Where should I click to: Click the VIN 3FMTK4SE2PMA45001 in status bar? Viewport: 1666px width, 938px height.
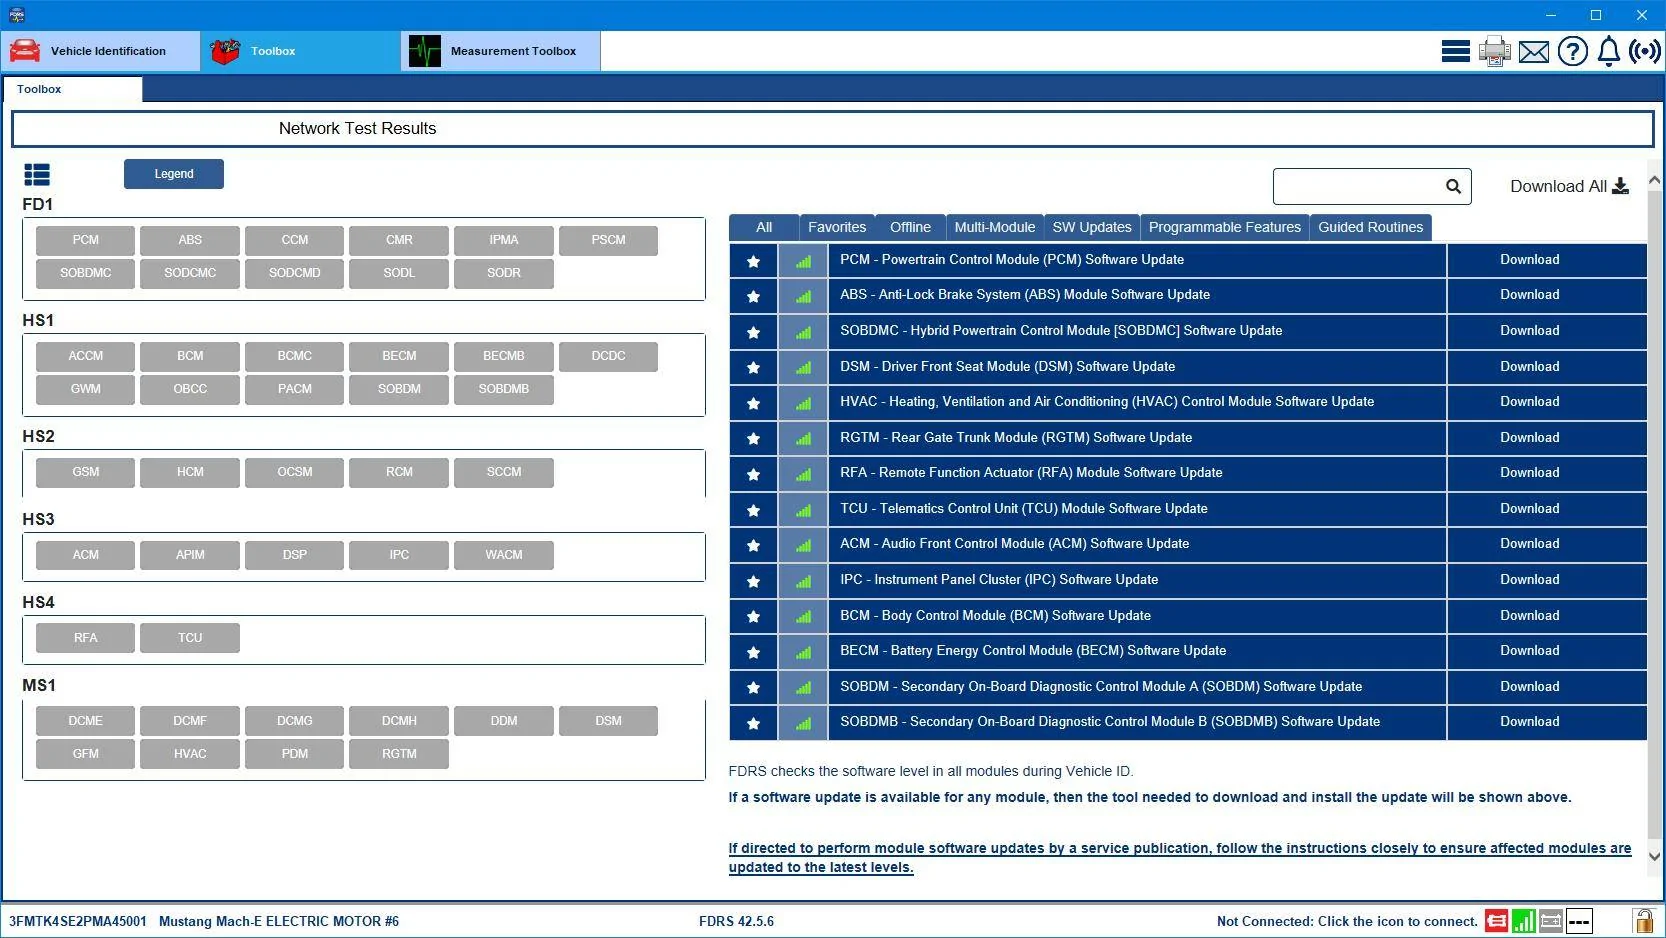tap(78, 922)
